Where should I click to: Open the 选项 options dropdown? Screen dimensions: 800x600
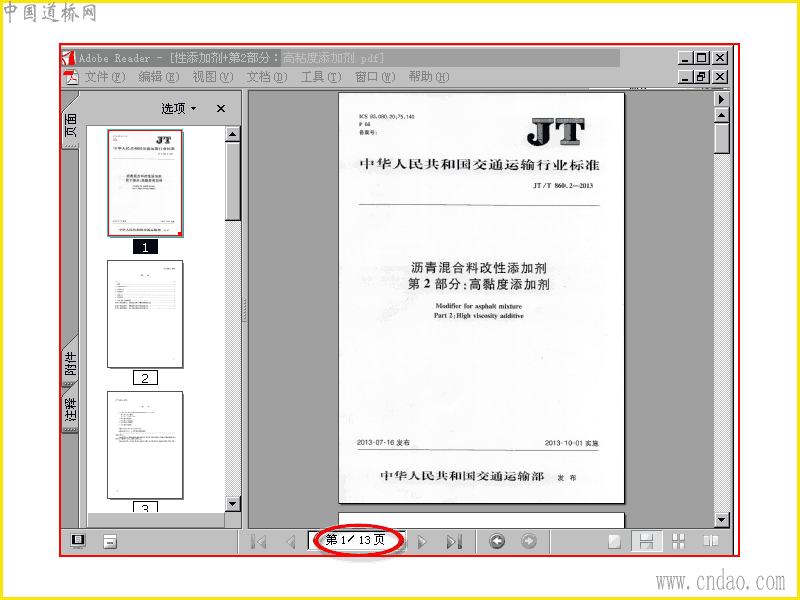(x=179, y=109)
